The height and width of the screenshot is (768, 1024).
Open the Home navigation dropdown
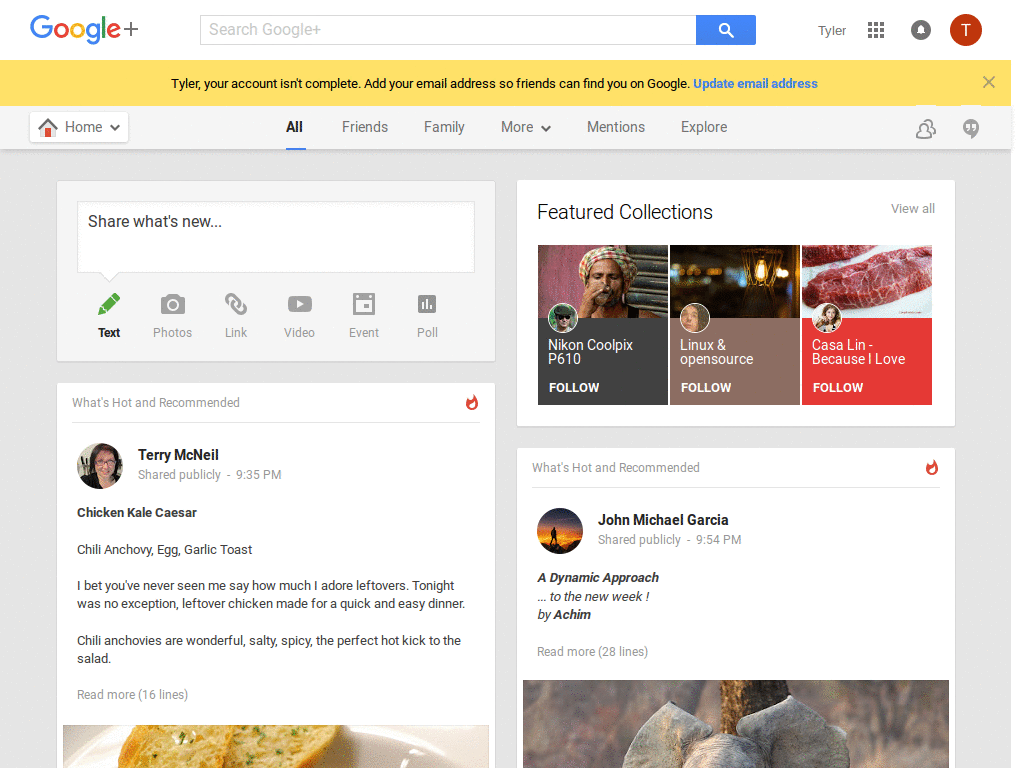(x=79, y=127)
